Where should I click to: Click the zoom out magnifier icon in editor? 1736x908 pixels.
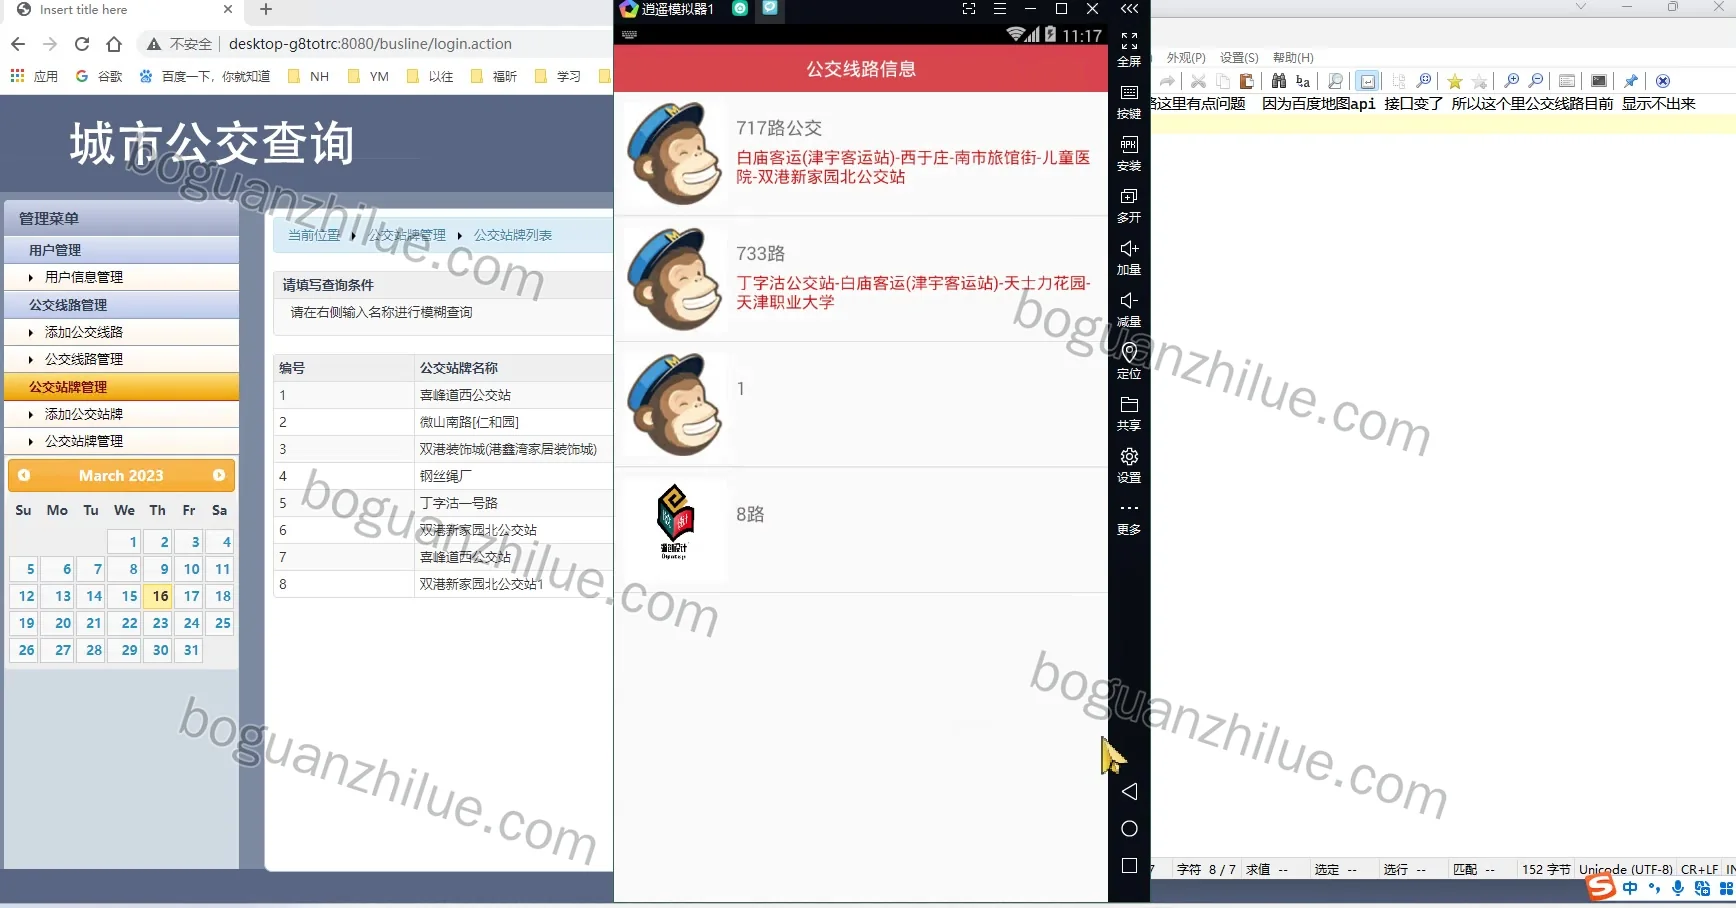[x=1537, y=81]
